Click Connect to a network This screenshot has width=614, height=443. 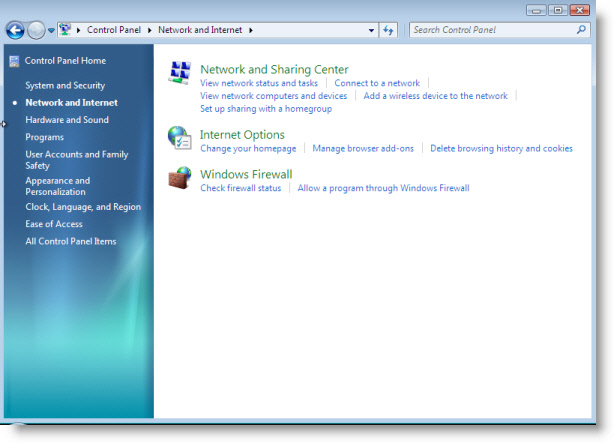377,83
